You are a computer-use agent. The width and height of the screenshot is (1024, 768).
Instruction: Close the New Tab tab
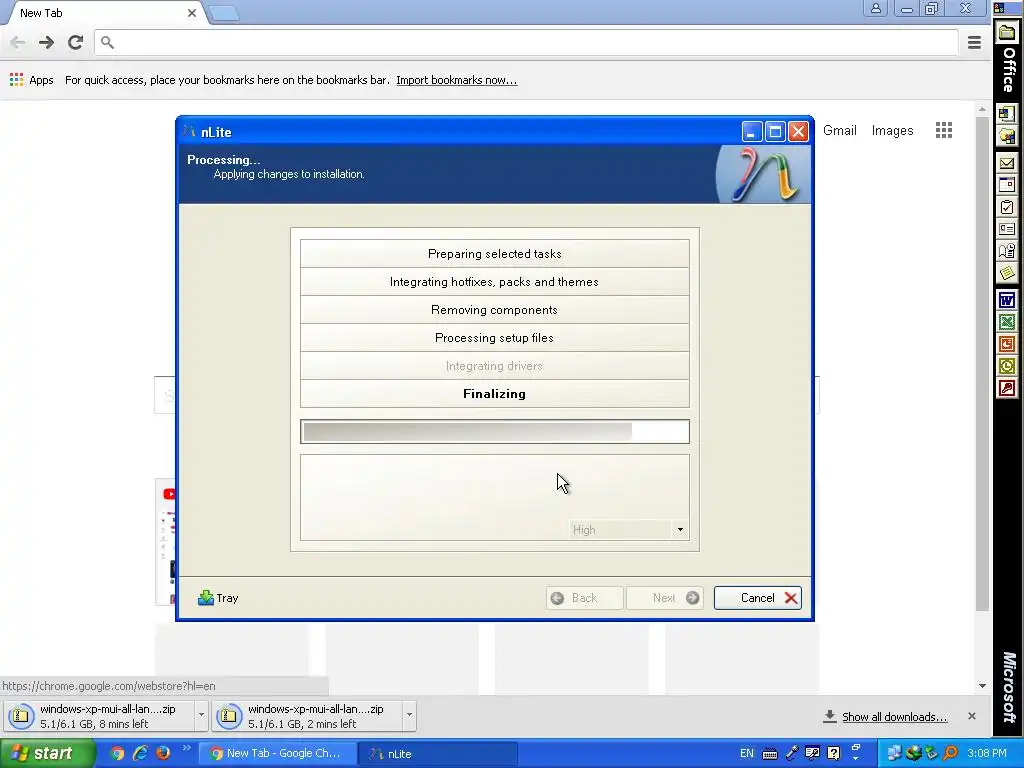192,13
